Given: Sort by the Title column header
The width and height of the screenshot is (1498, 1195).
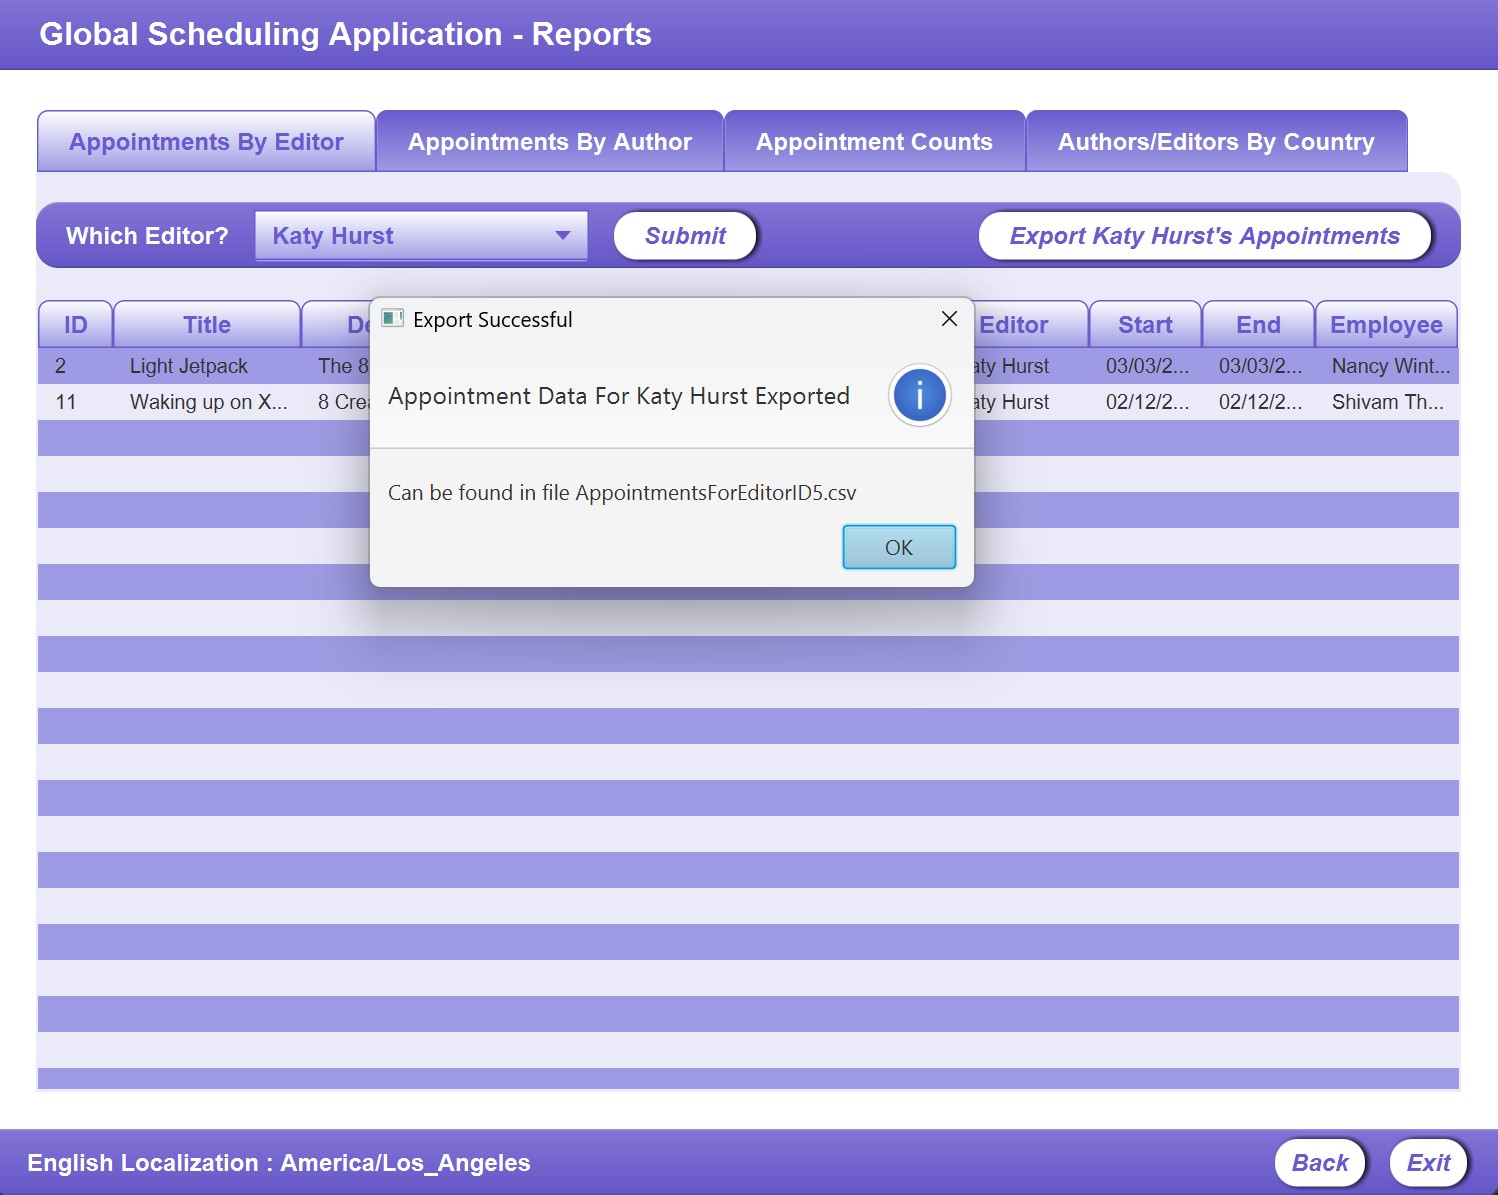Looking at the screenshot, I should (x=207, y=325).
